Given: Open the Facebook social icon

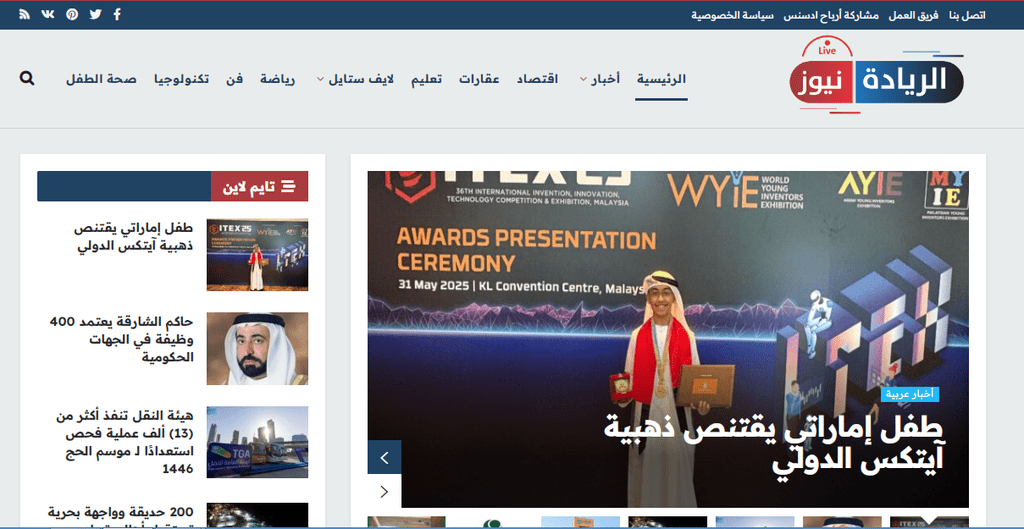Looking at the screenshot, I should click(x=117, y=14).
